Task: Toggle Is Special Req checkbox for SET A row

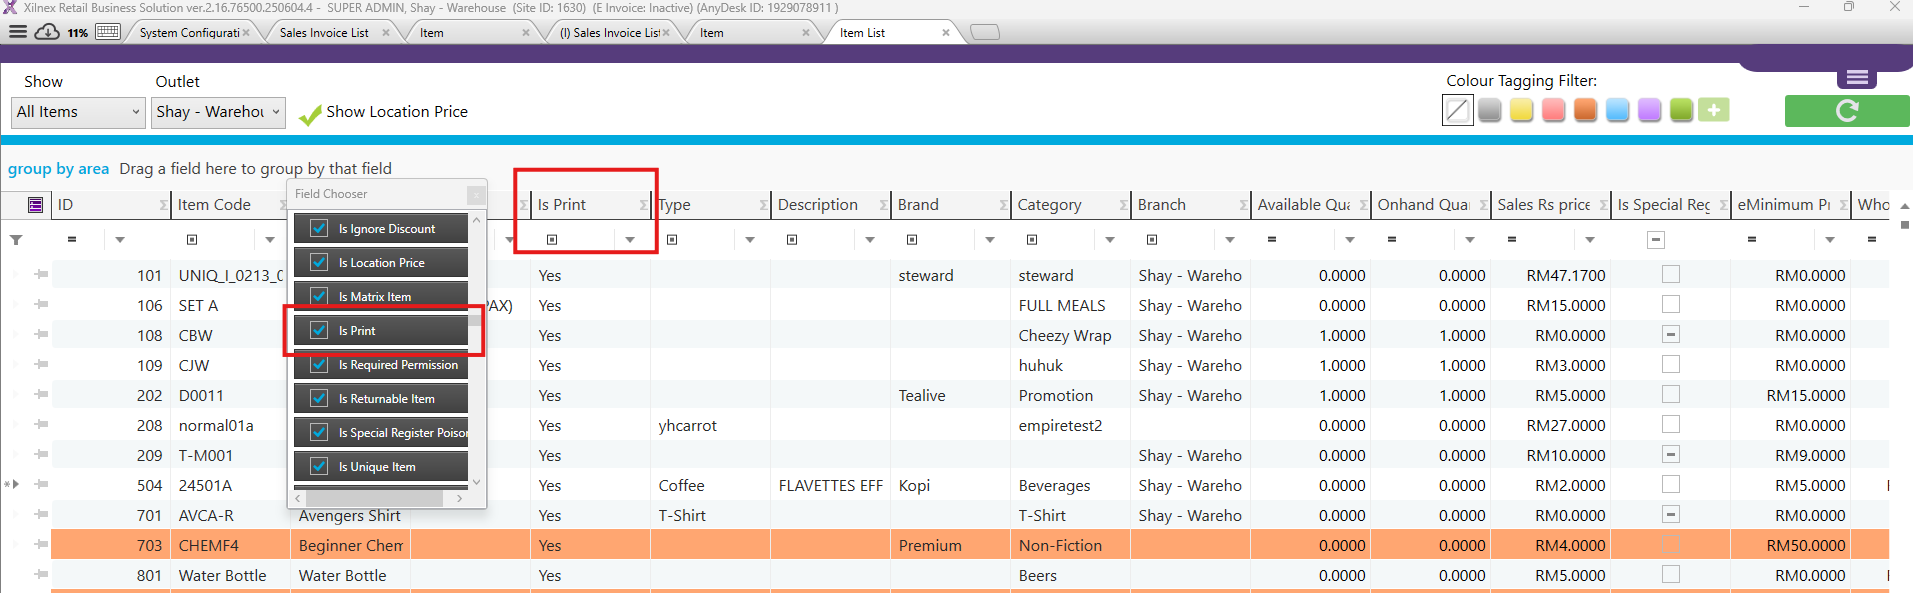Action: click(x=1671, y=304)
